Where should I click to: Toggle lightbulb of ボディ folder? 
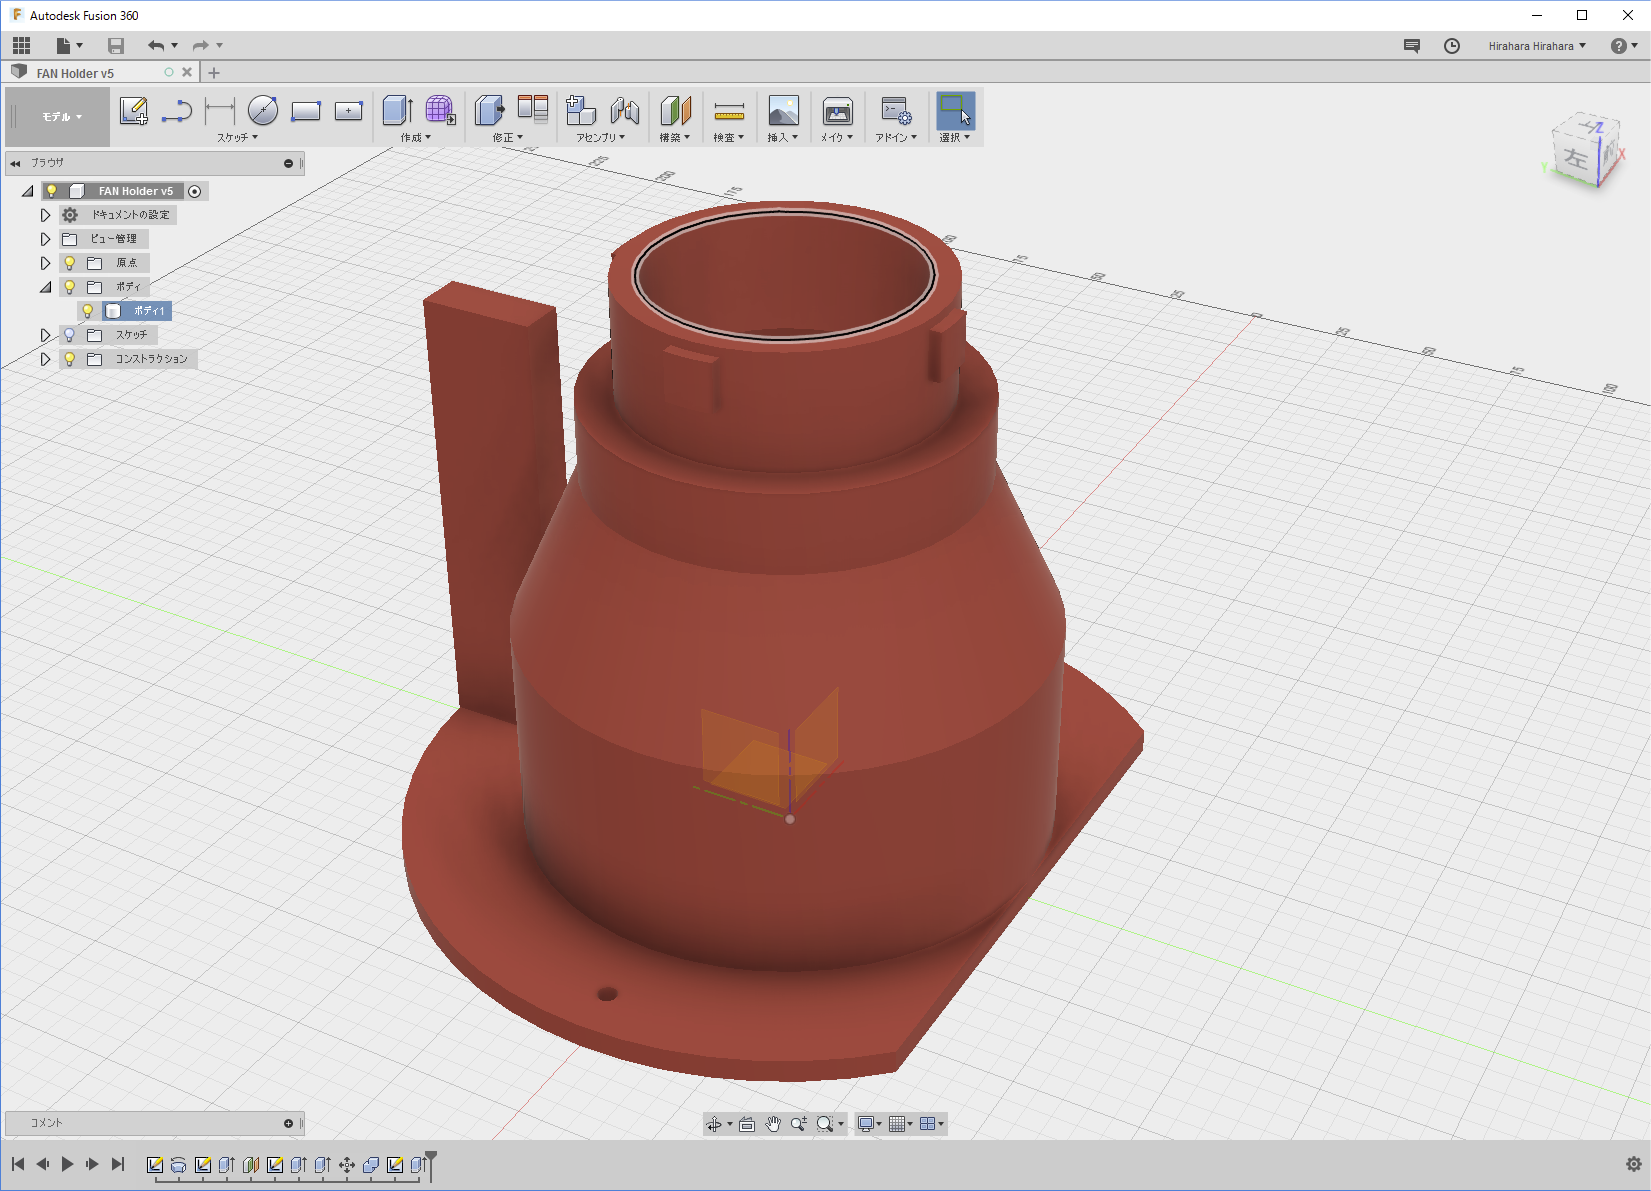(70, 287)
